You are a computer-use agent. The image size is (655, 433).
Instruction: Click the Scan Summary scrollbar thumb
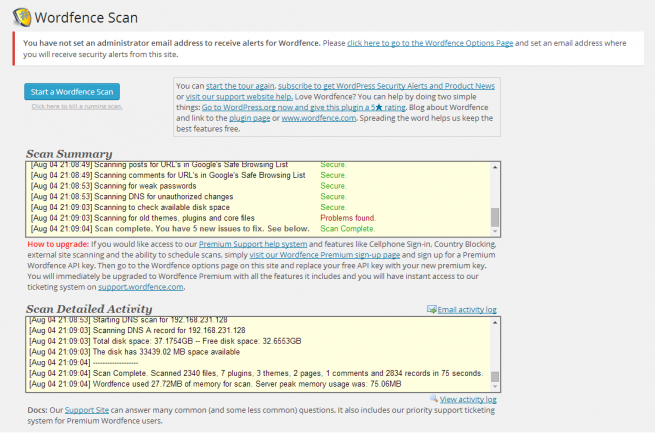[x=495, y=217]
